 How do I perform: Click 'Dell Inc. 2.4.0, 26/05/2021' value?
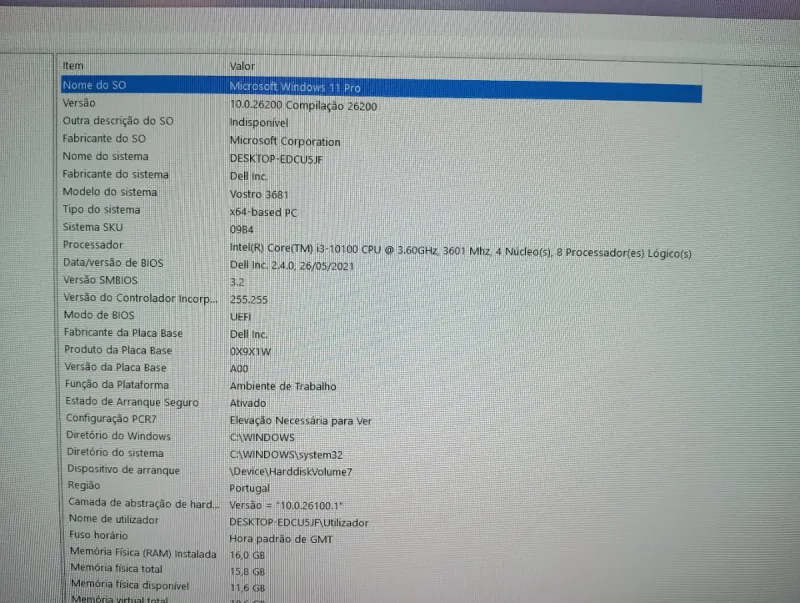pos(292,265)
